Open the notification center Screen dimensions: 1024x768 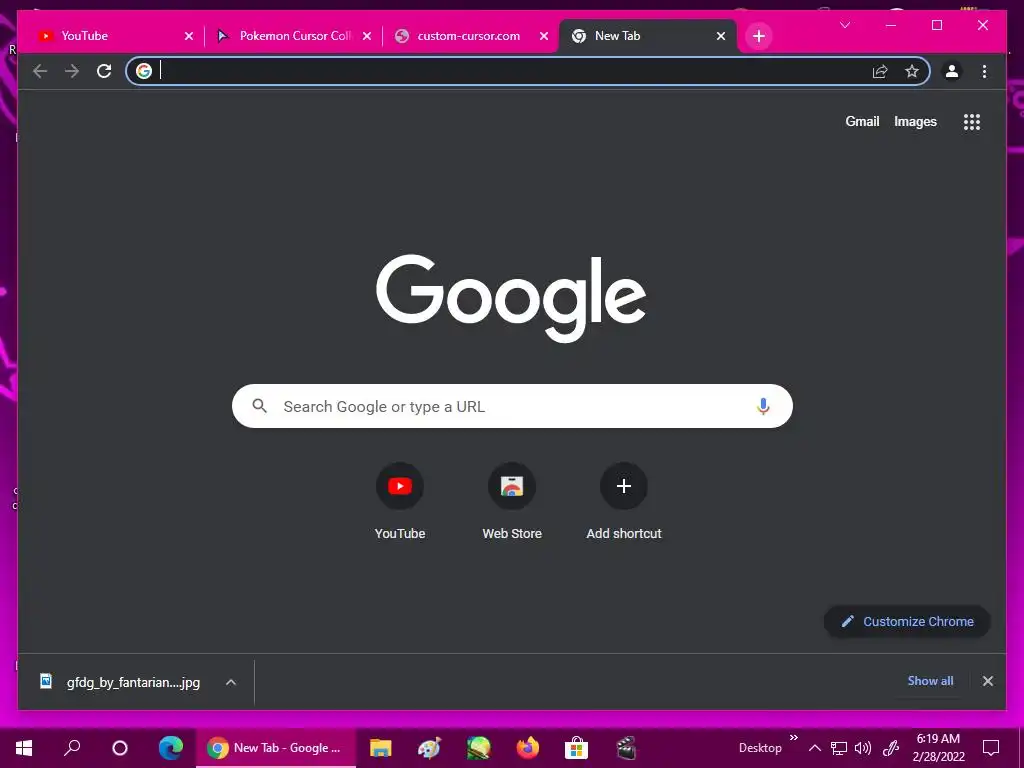click(991, 748)
